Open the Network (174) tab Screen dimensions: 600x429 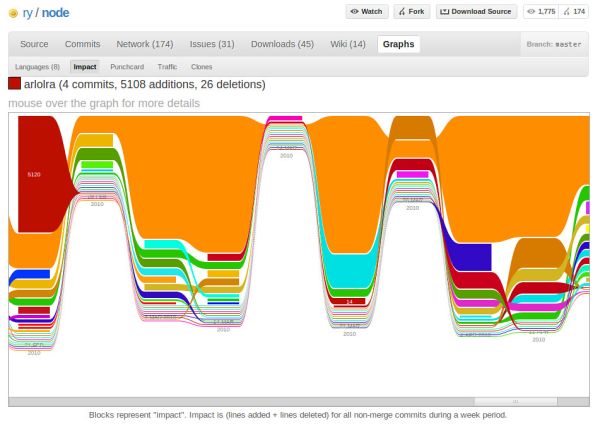(x=145, y=44)
